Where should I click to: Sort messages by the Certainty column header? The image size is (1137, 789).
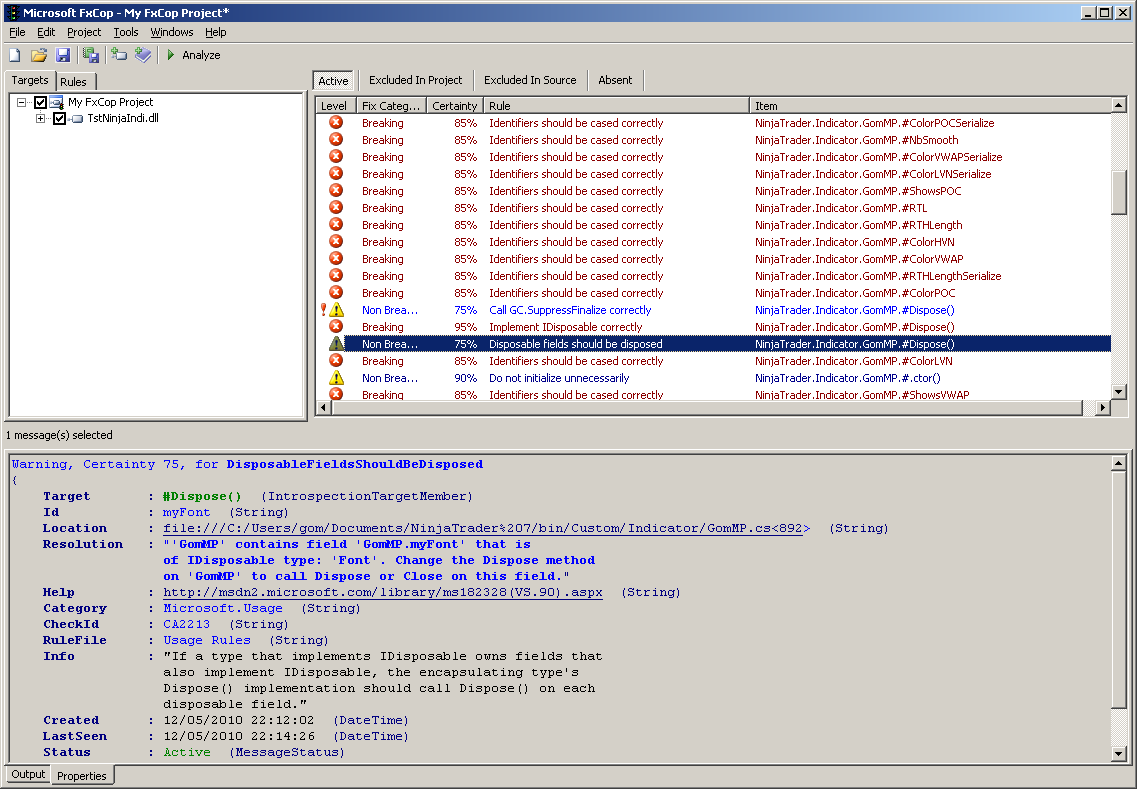coord(455,106)
